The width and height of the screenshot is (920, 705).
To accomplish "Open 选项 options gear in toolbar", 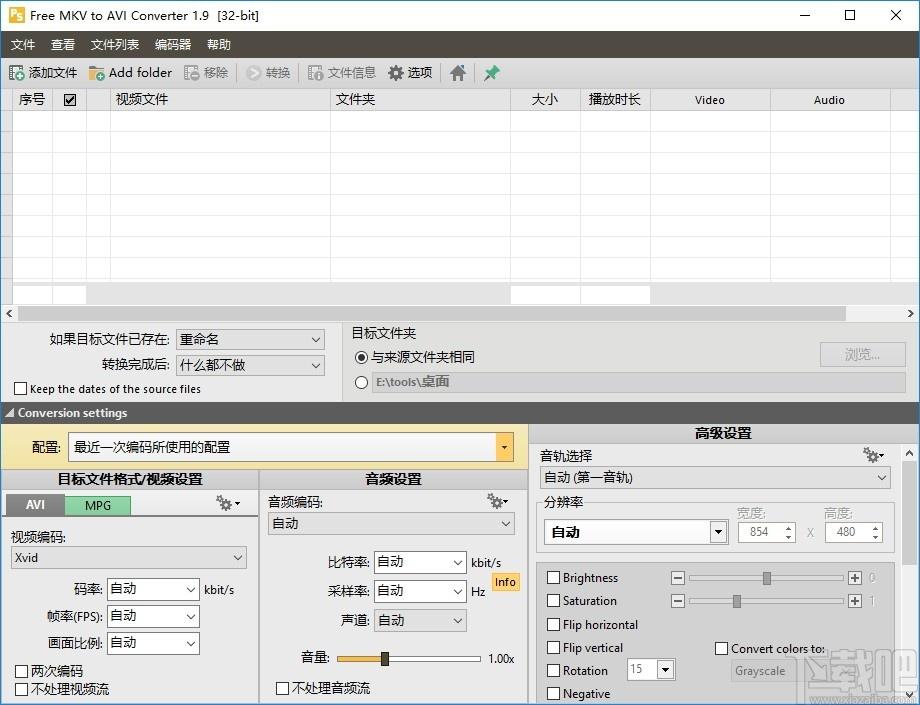I will click(396, 73).
